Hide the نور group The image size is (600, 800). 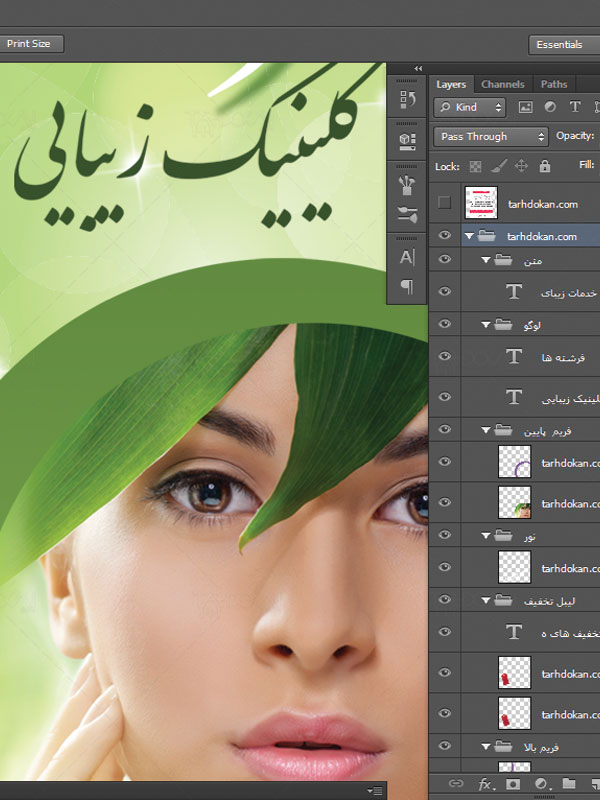[444, 535]
